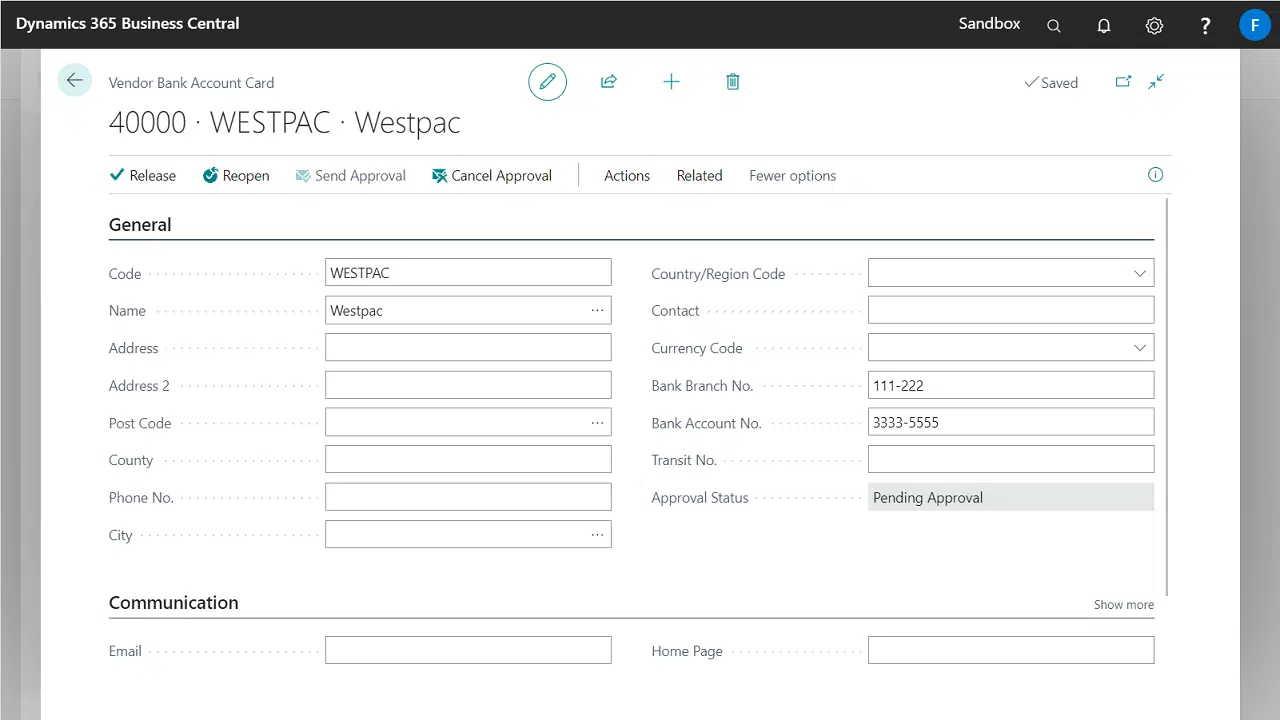1280x720 pixels.
Task: Click the Bank Account No. field
Action: tap(1010, 423)
